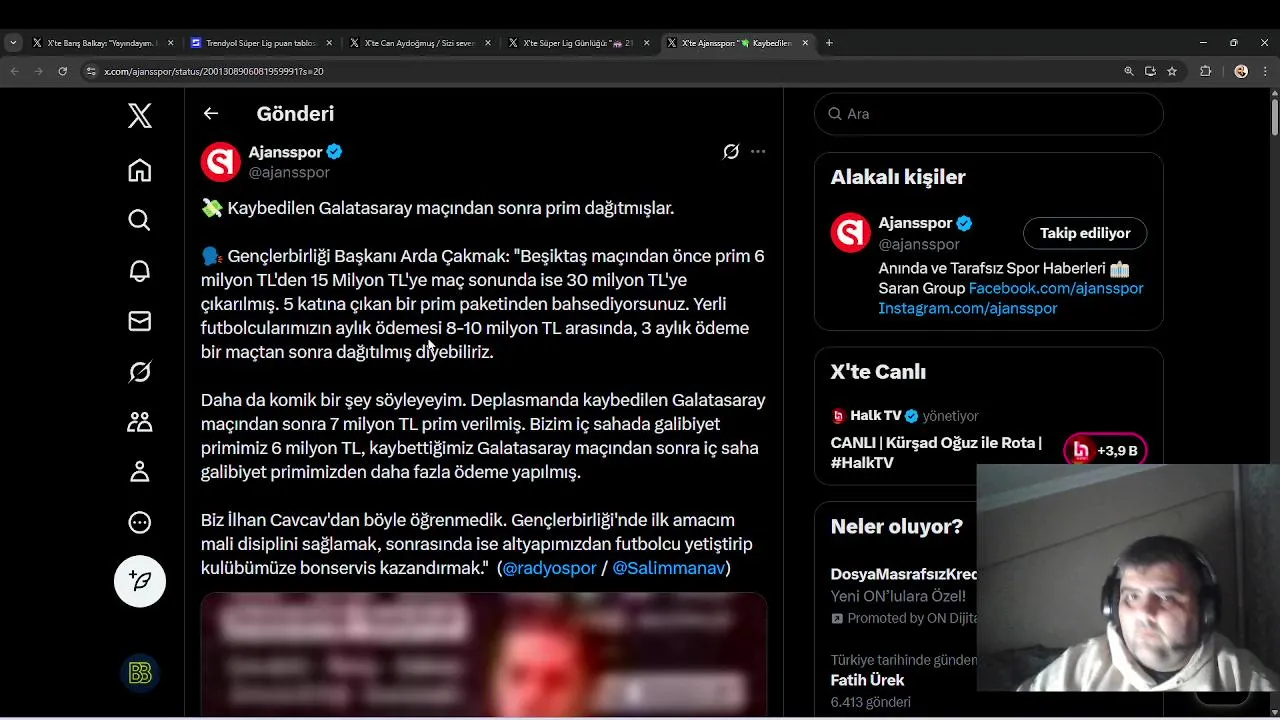This screenshot has height=720, width=1280.
Task: Open browser Extensions puzzle icon
Action: (x=1206, y=71)
